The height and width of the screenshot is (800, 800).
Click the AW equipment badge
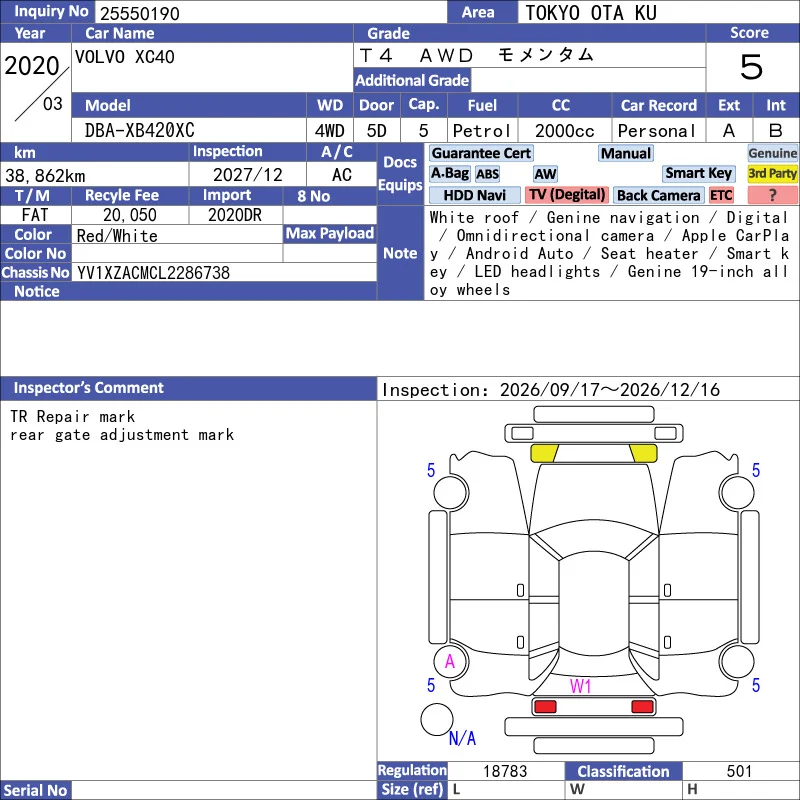coord(545,174)
